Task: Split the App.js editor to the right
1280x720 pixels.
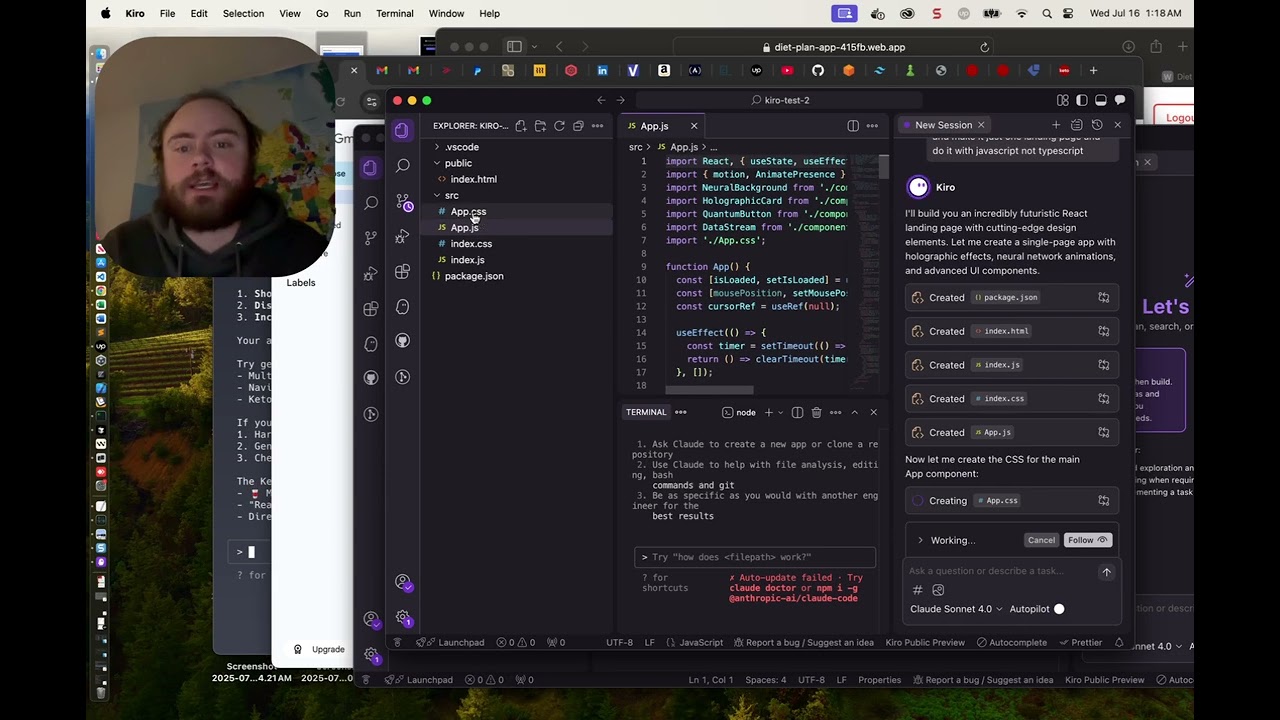Action: 853,126
